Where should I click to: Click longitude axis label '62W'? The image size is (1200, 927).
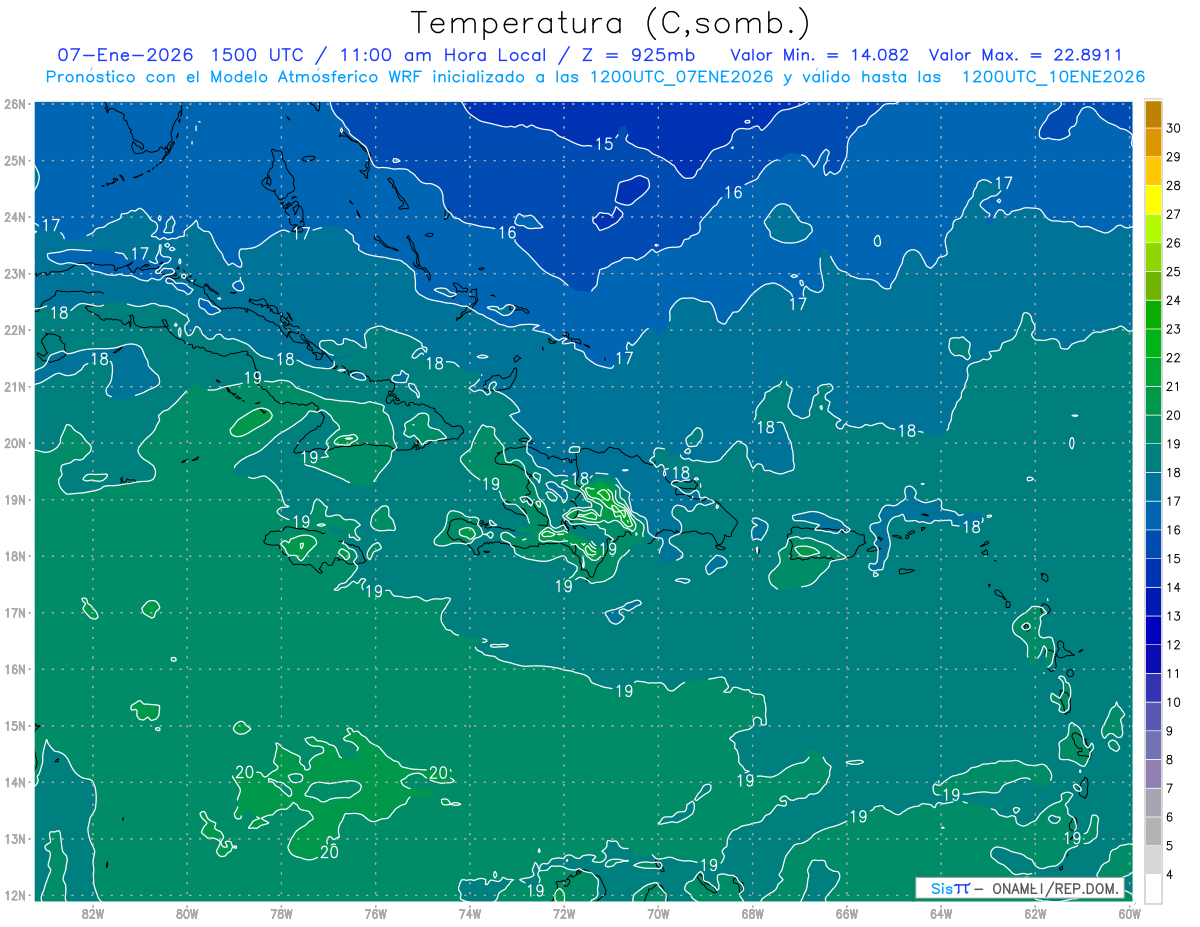point(1035,913)
